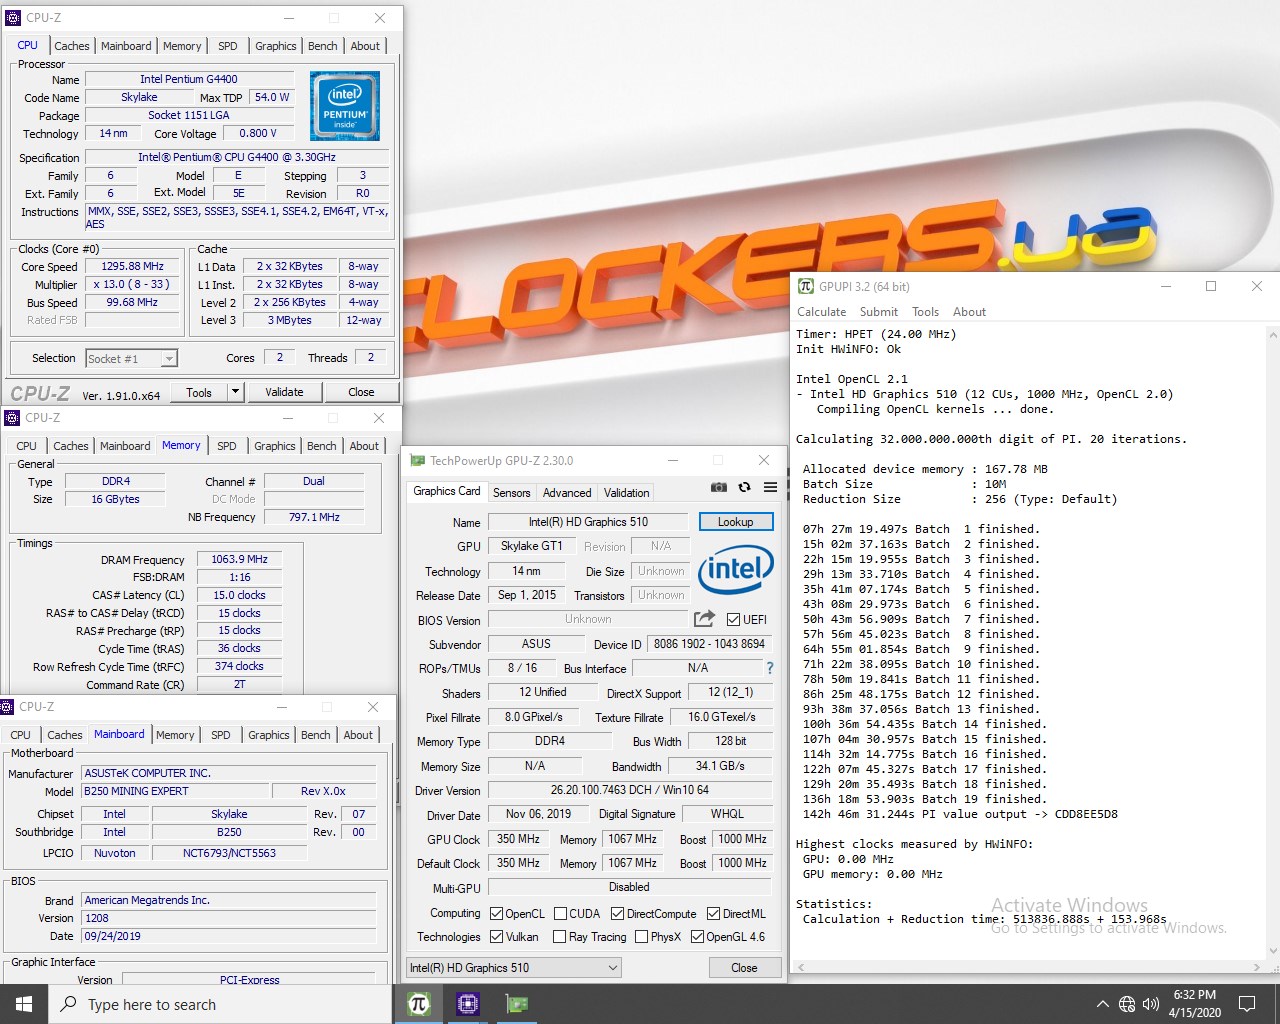Click the CPU-Z Tools button
Viewport: 1280px width, 1024px height.
tap(199, 392)
